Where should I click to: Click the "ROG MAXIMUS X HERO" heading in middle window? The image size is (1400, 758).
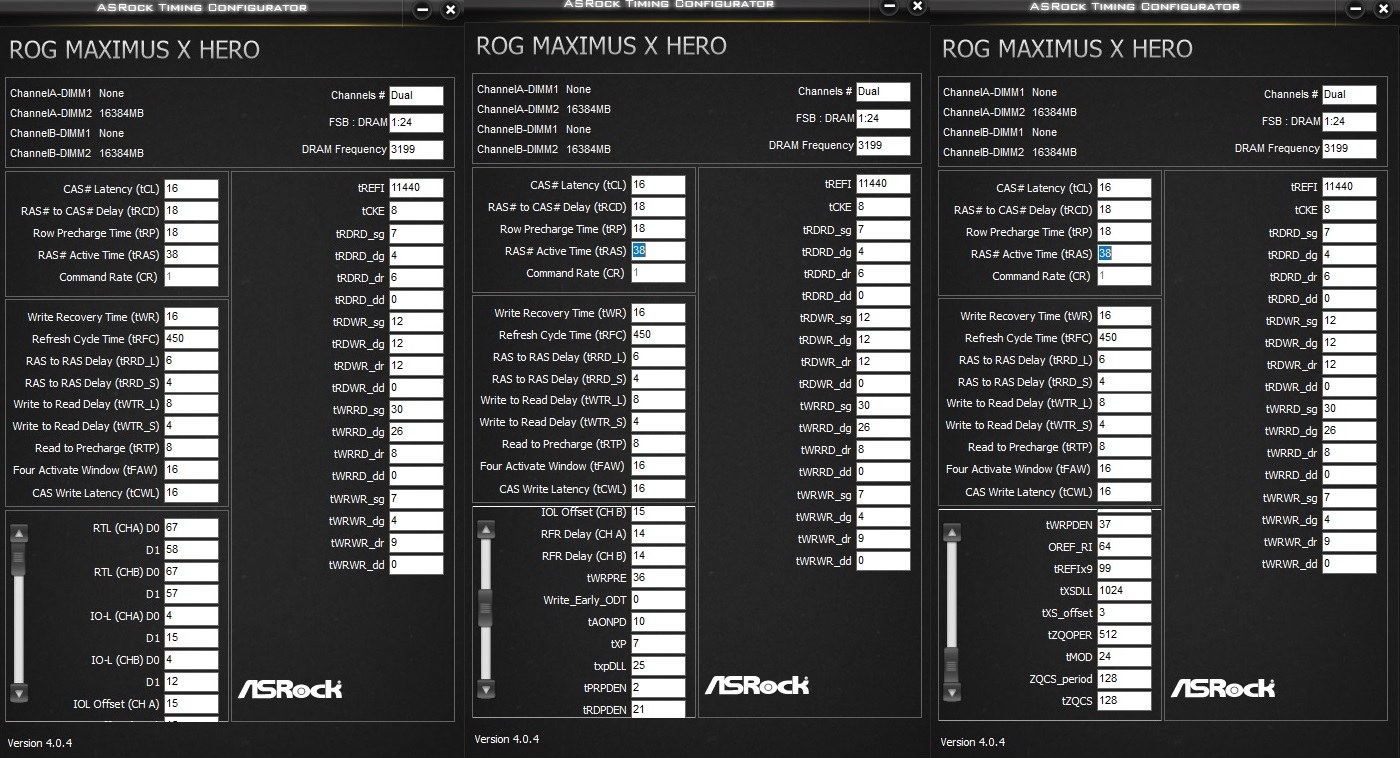click(601, 46)
